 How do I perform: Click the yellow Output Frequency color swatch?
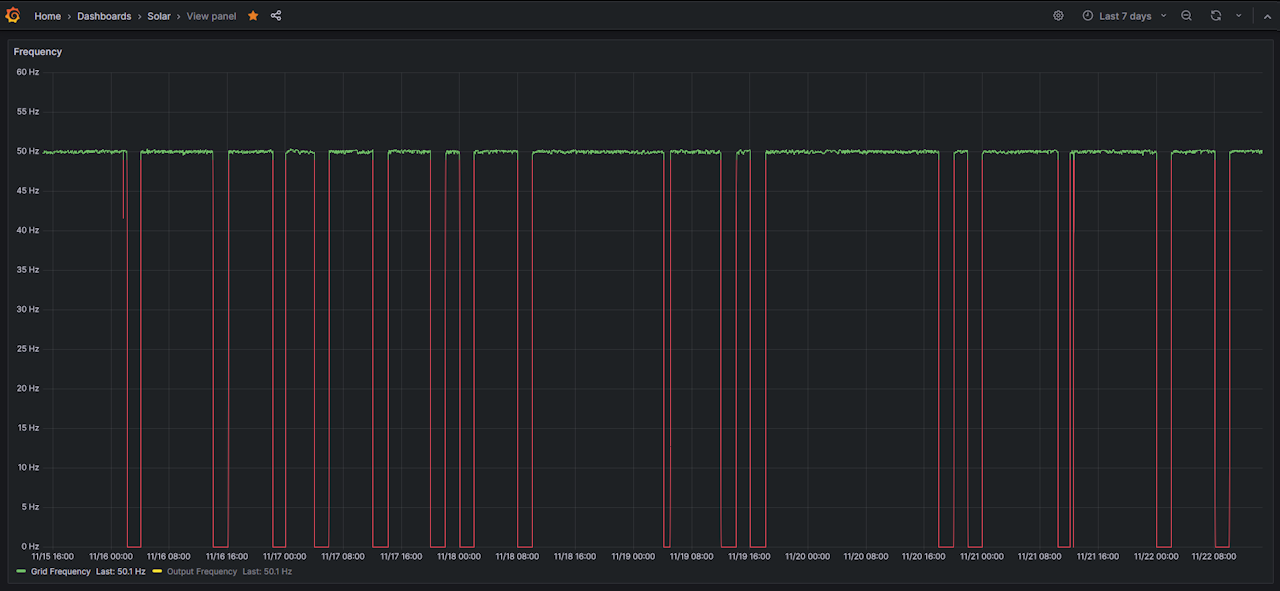tap(157, 572)
